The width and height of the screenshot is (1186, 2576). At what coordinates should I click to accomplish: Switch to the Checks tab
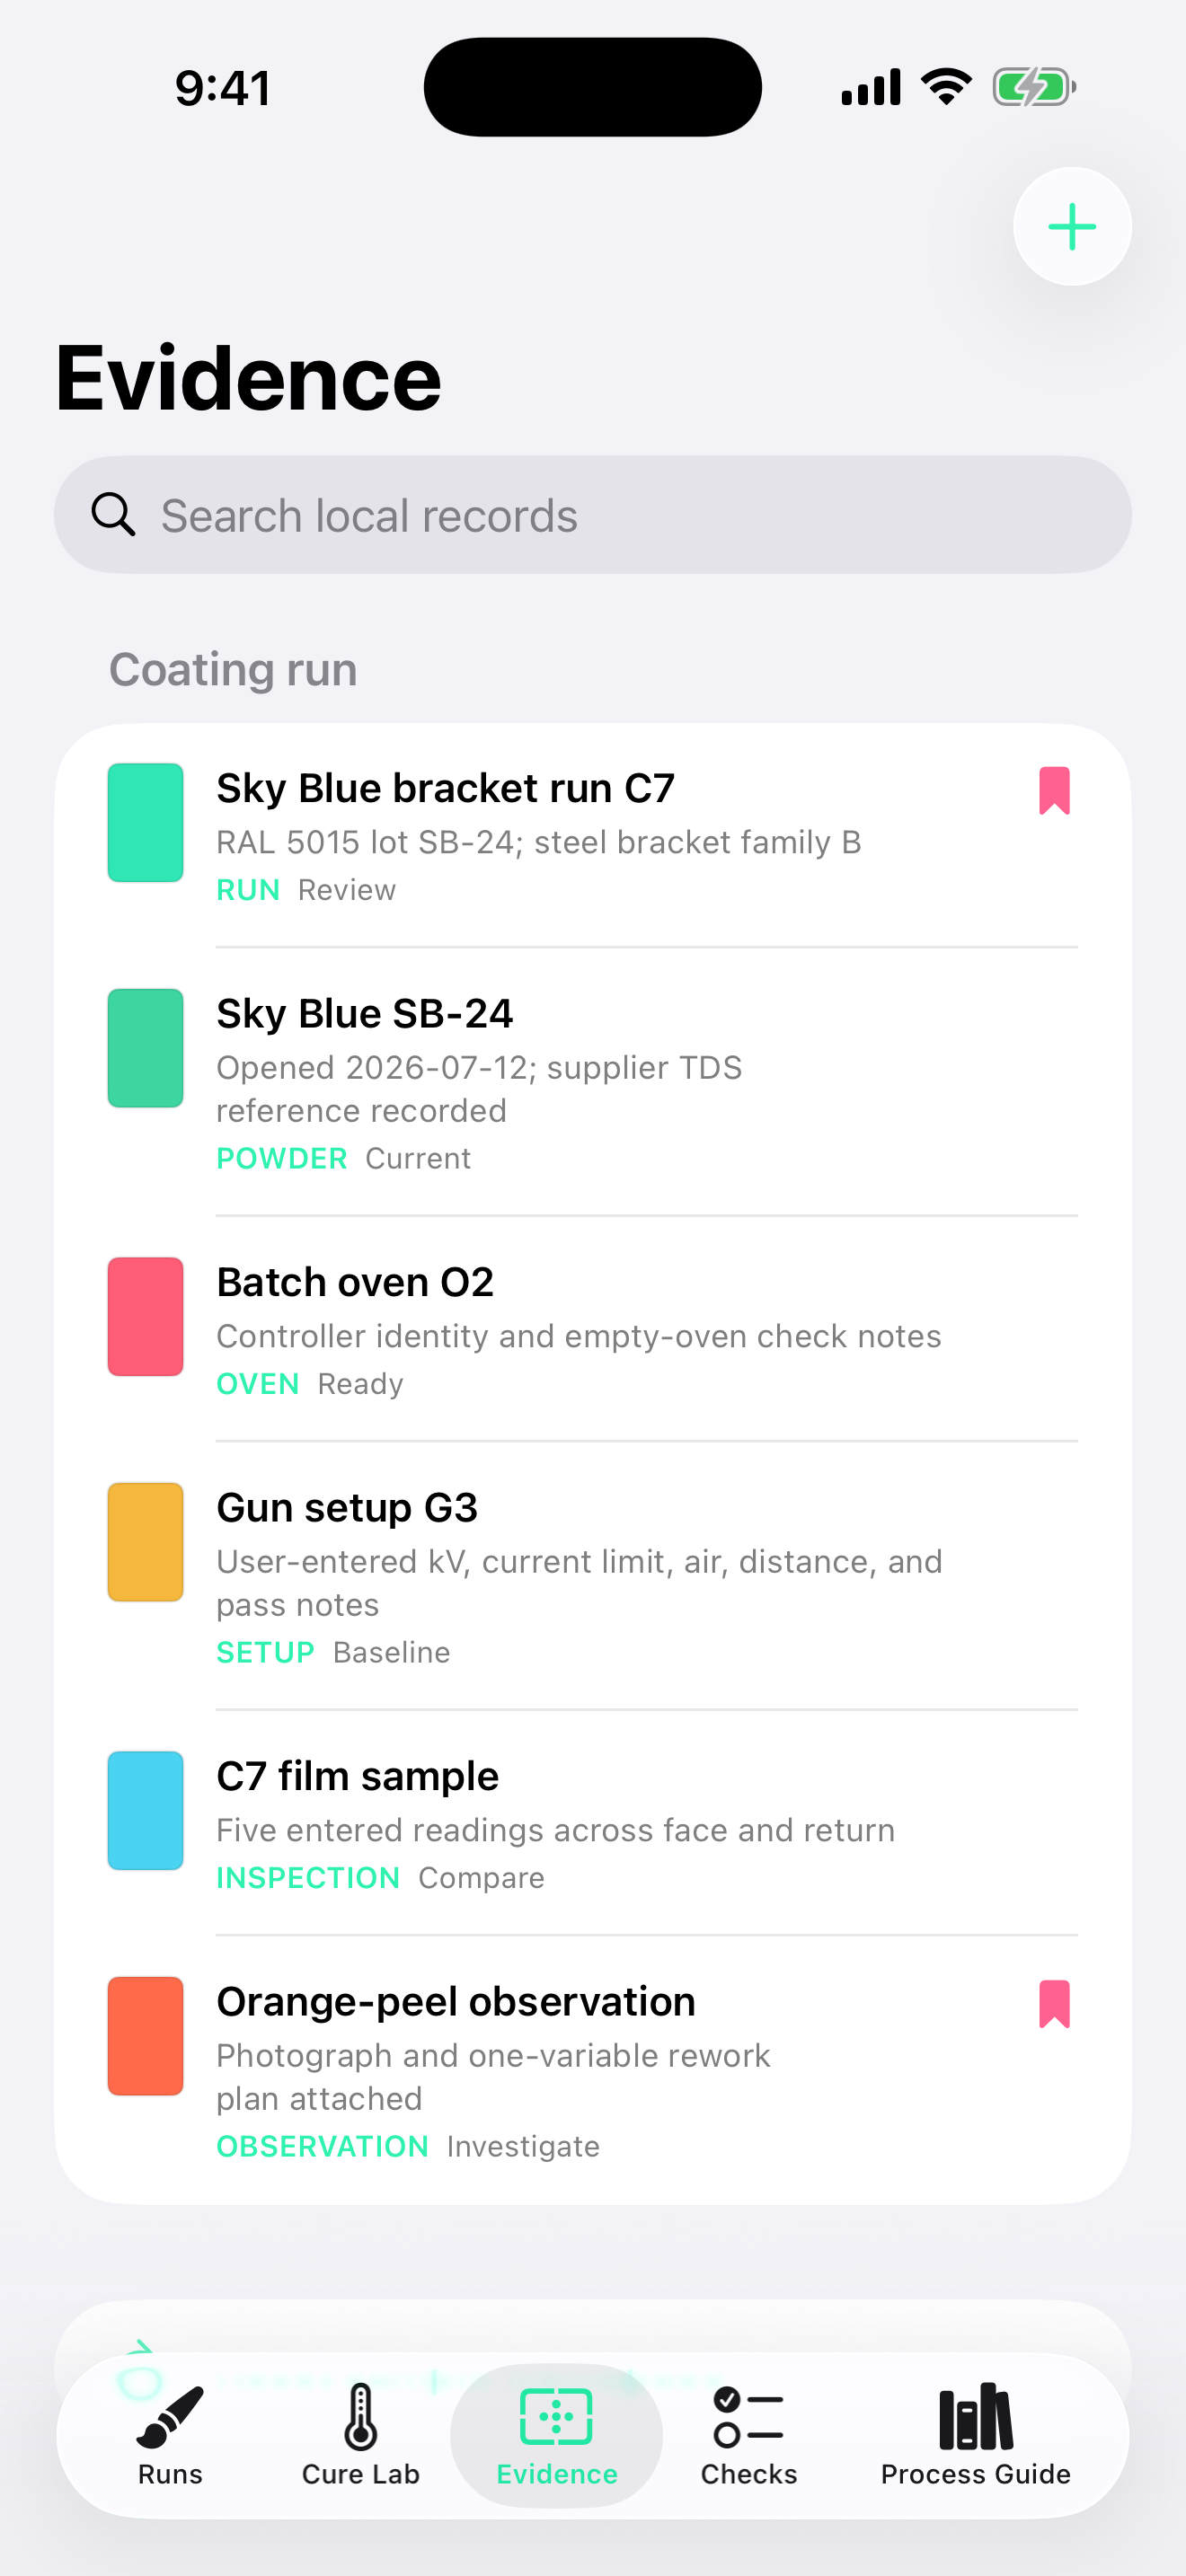click(749, 2436)
